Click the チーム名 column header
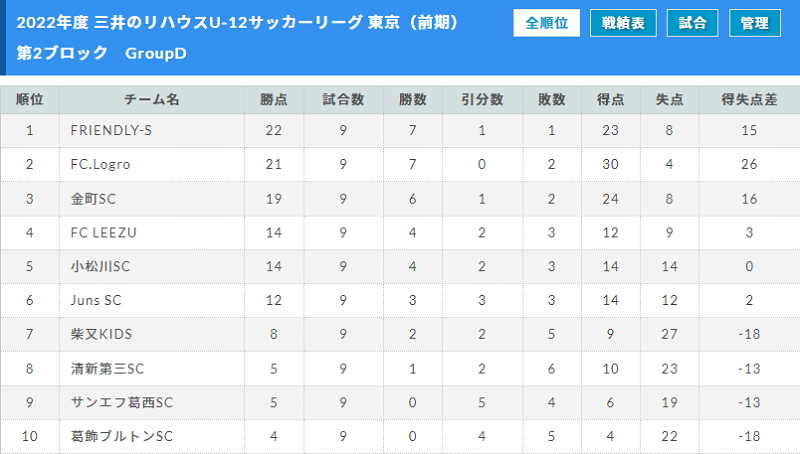Image resolution: width=800 pixels, height=454 pixels. coord(152,99)
